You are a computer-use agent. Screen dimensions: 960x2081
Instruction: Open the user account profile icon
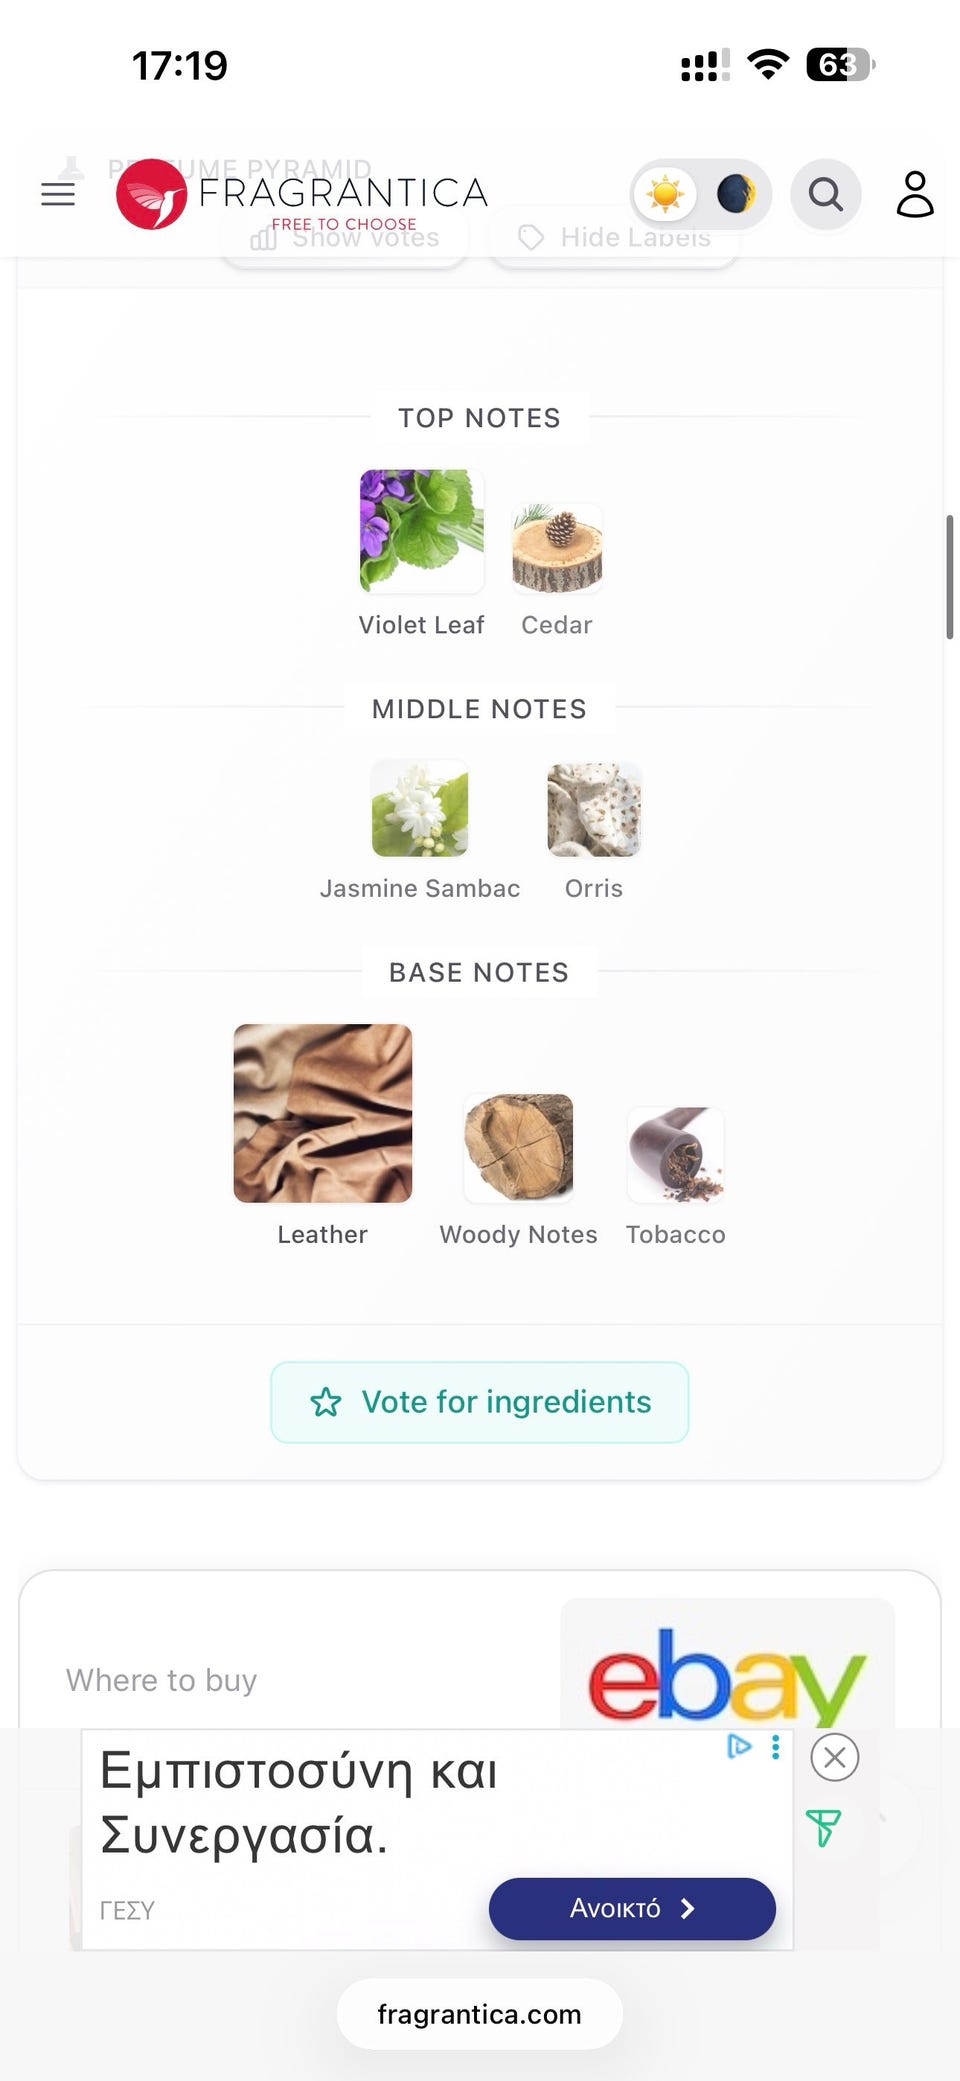[x=914, y=194]
